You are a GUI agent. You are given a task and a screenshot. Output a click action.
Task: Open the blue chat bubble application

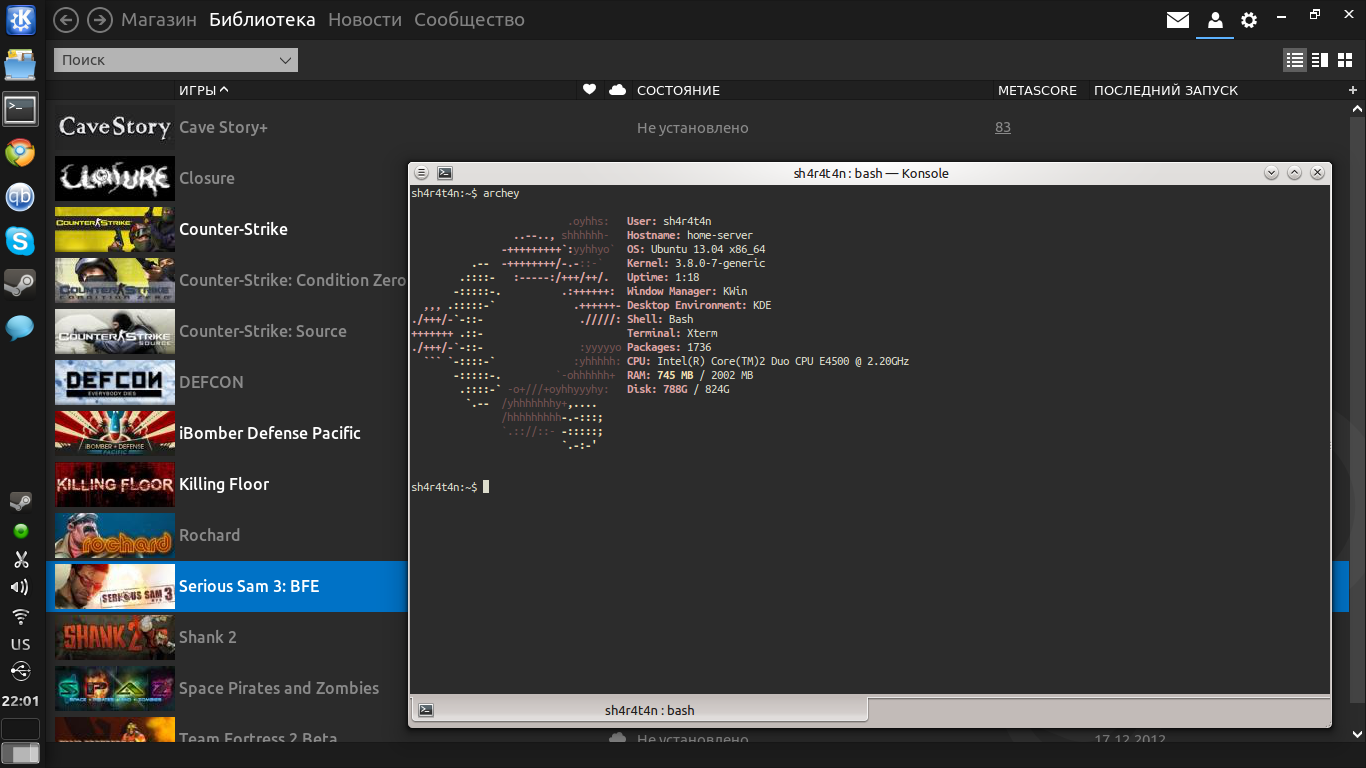point(20,327)
